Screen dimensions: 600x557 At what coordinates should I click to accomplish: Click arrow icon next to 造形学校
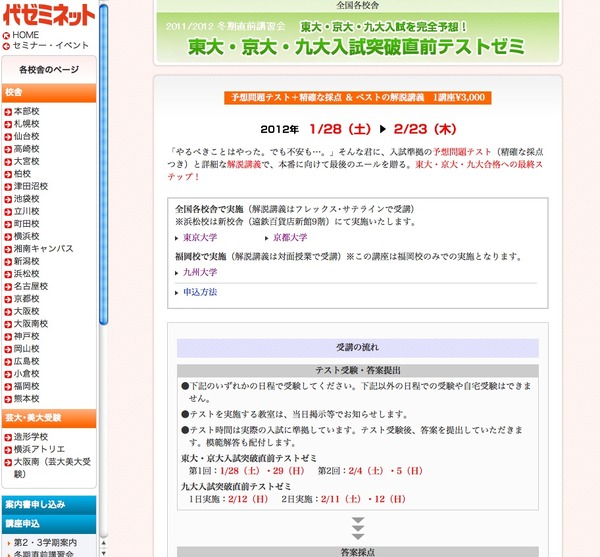click(8, 438)
